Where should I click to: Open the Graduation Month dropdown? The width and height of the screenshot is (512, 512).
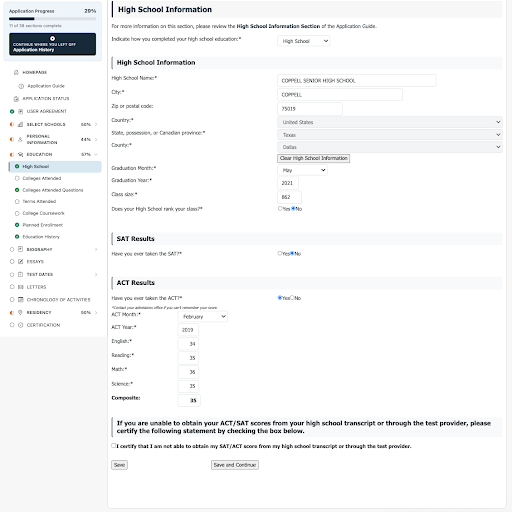click(302, 170)
